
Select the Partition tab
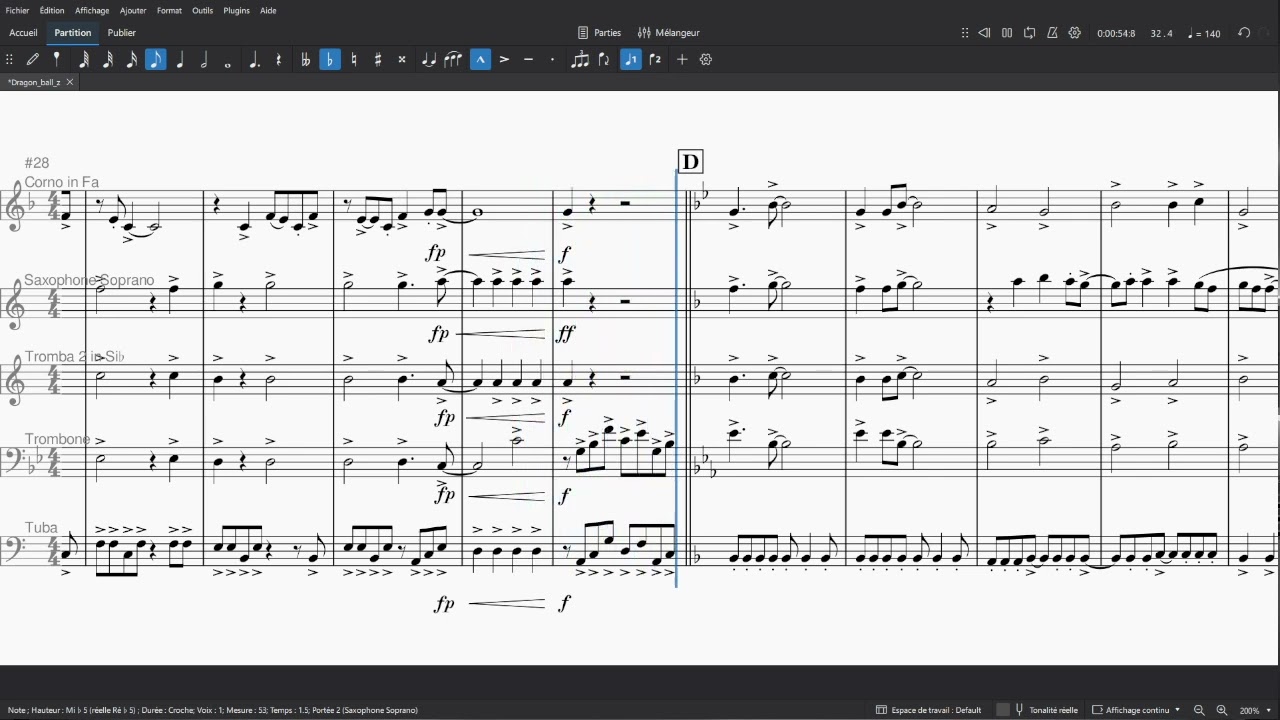tap(72, 33)
